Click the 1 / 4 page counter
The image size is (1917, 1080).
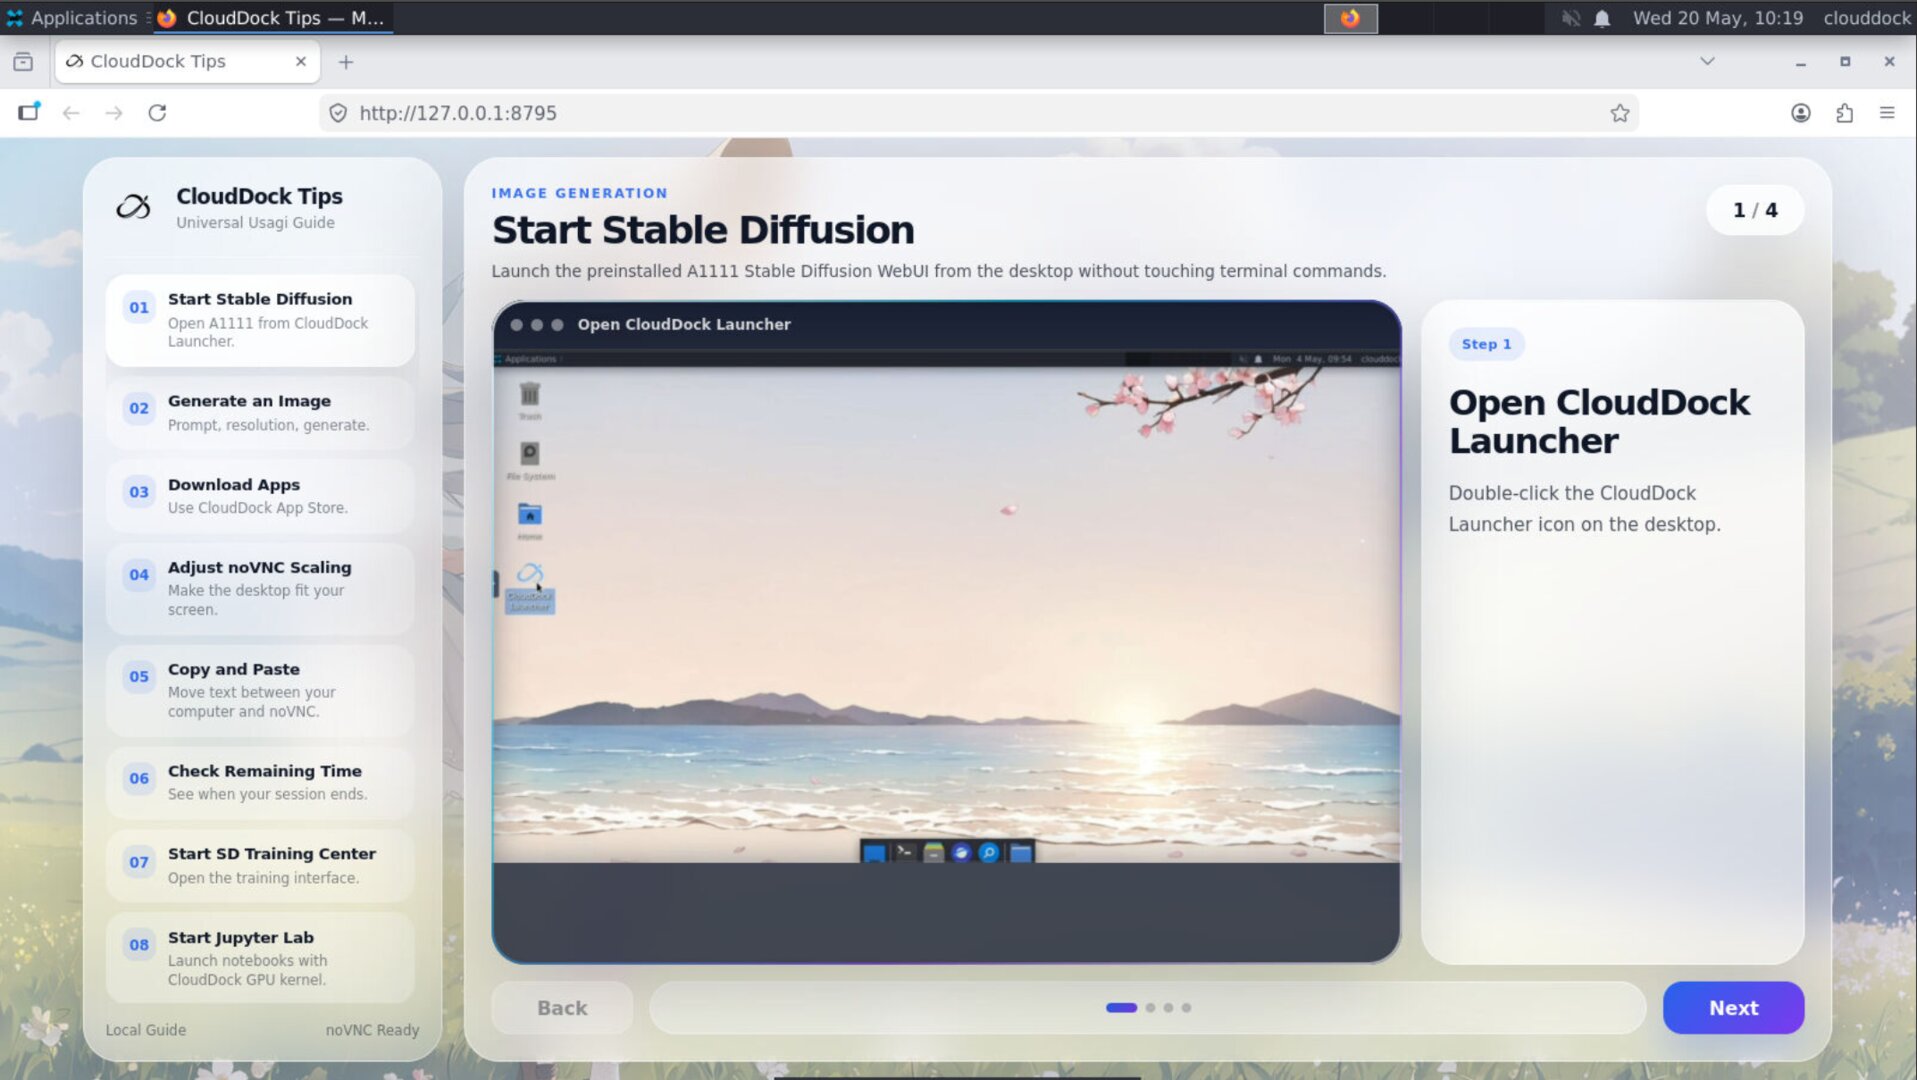click(x=1755, y=210)
